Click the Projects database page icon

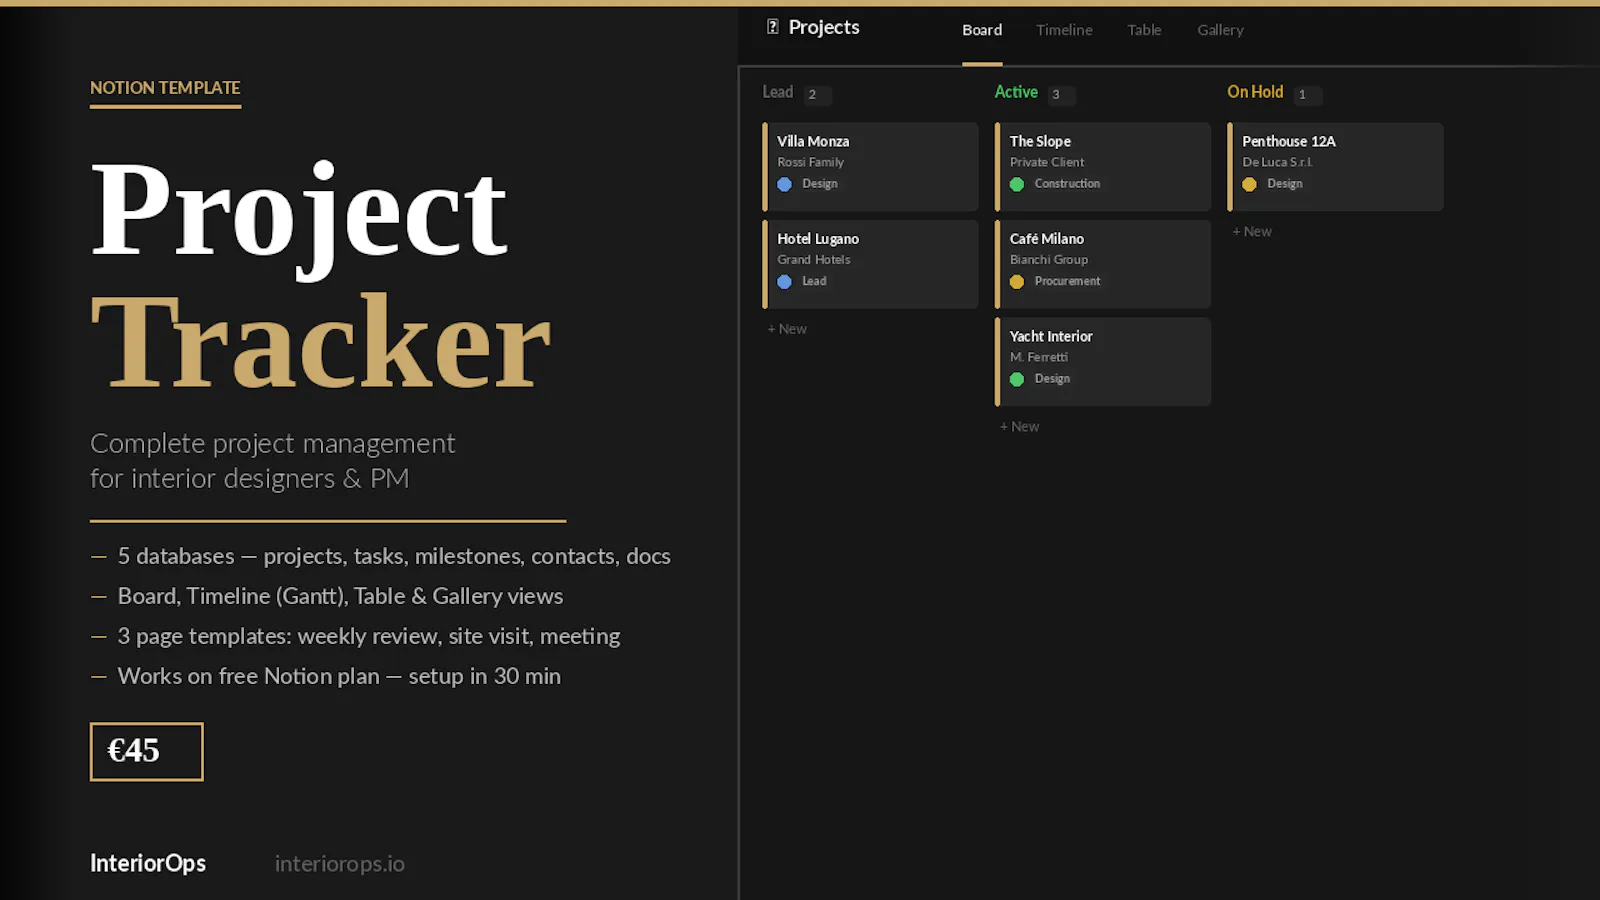tap(772, 27)
